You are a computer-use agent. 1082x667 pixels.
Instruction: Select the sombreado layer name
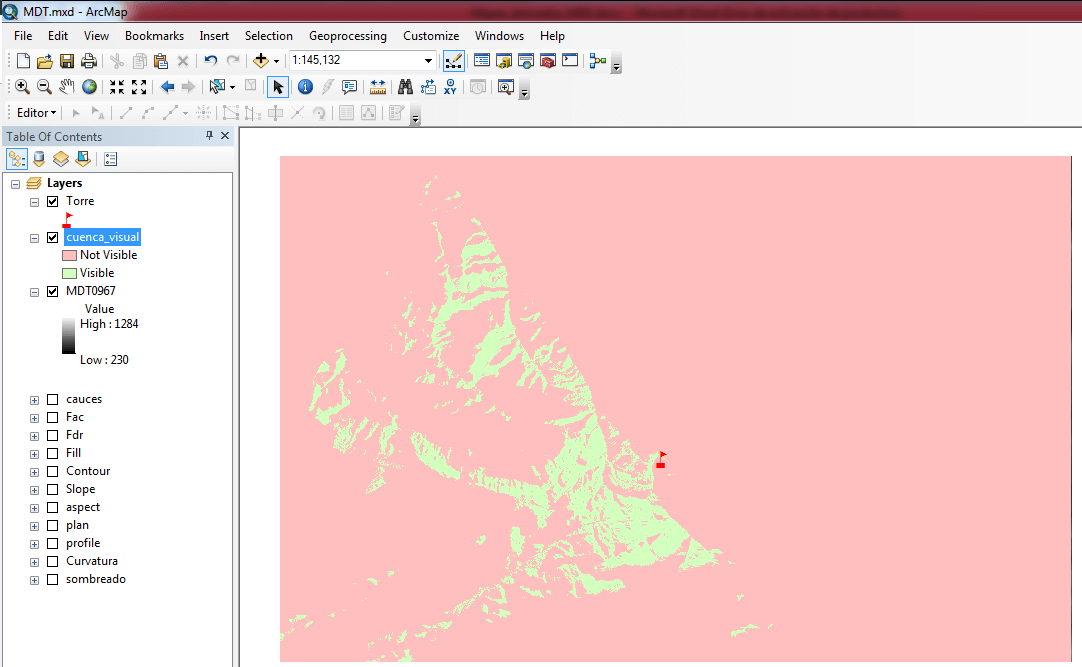tap(96, 579)
